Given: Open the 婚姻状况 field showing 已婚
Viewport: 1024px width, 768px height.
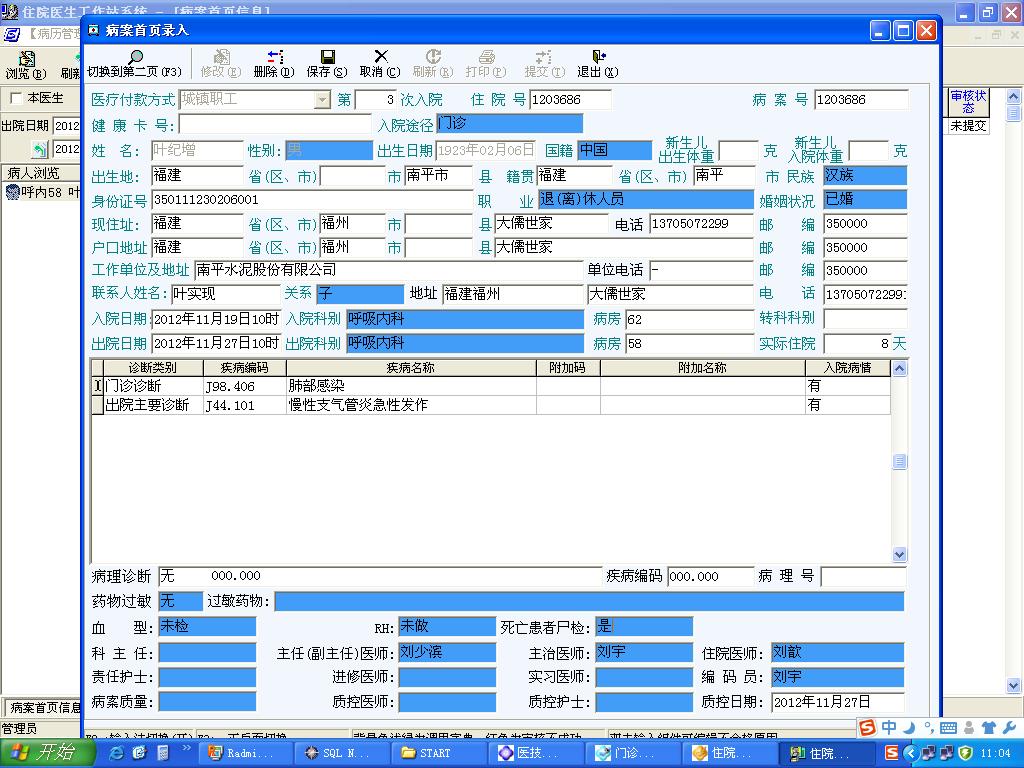Looking at the screenshot, I should tap(865, 199).
